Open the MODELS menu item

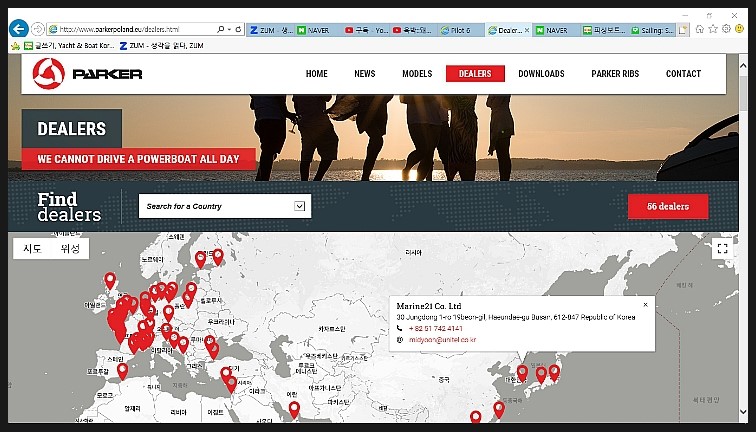(417, 74)
